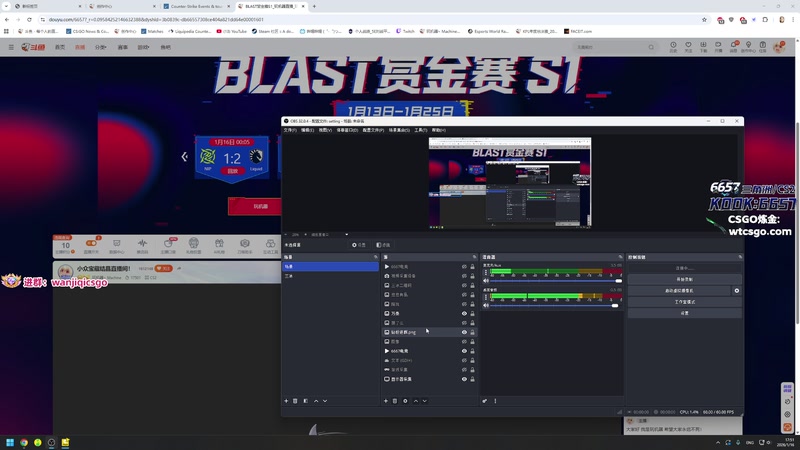Screen dimensions: 800x450
Task: Mute the Mic/Aux audio channel
Action: click(486, 281)
